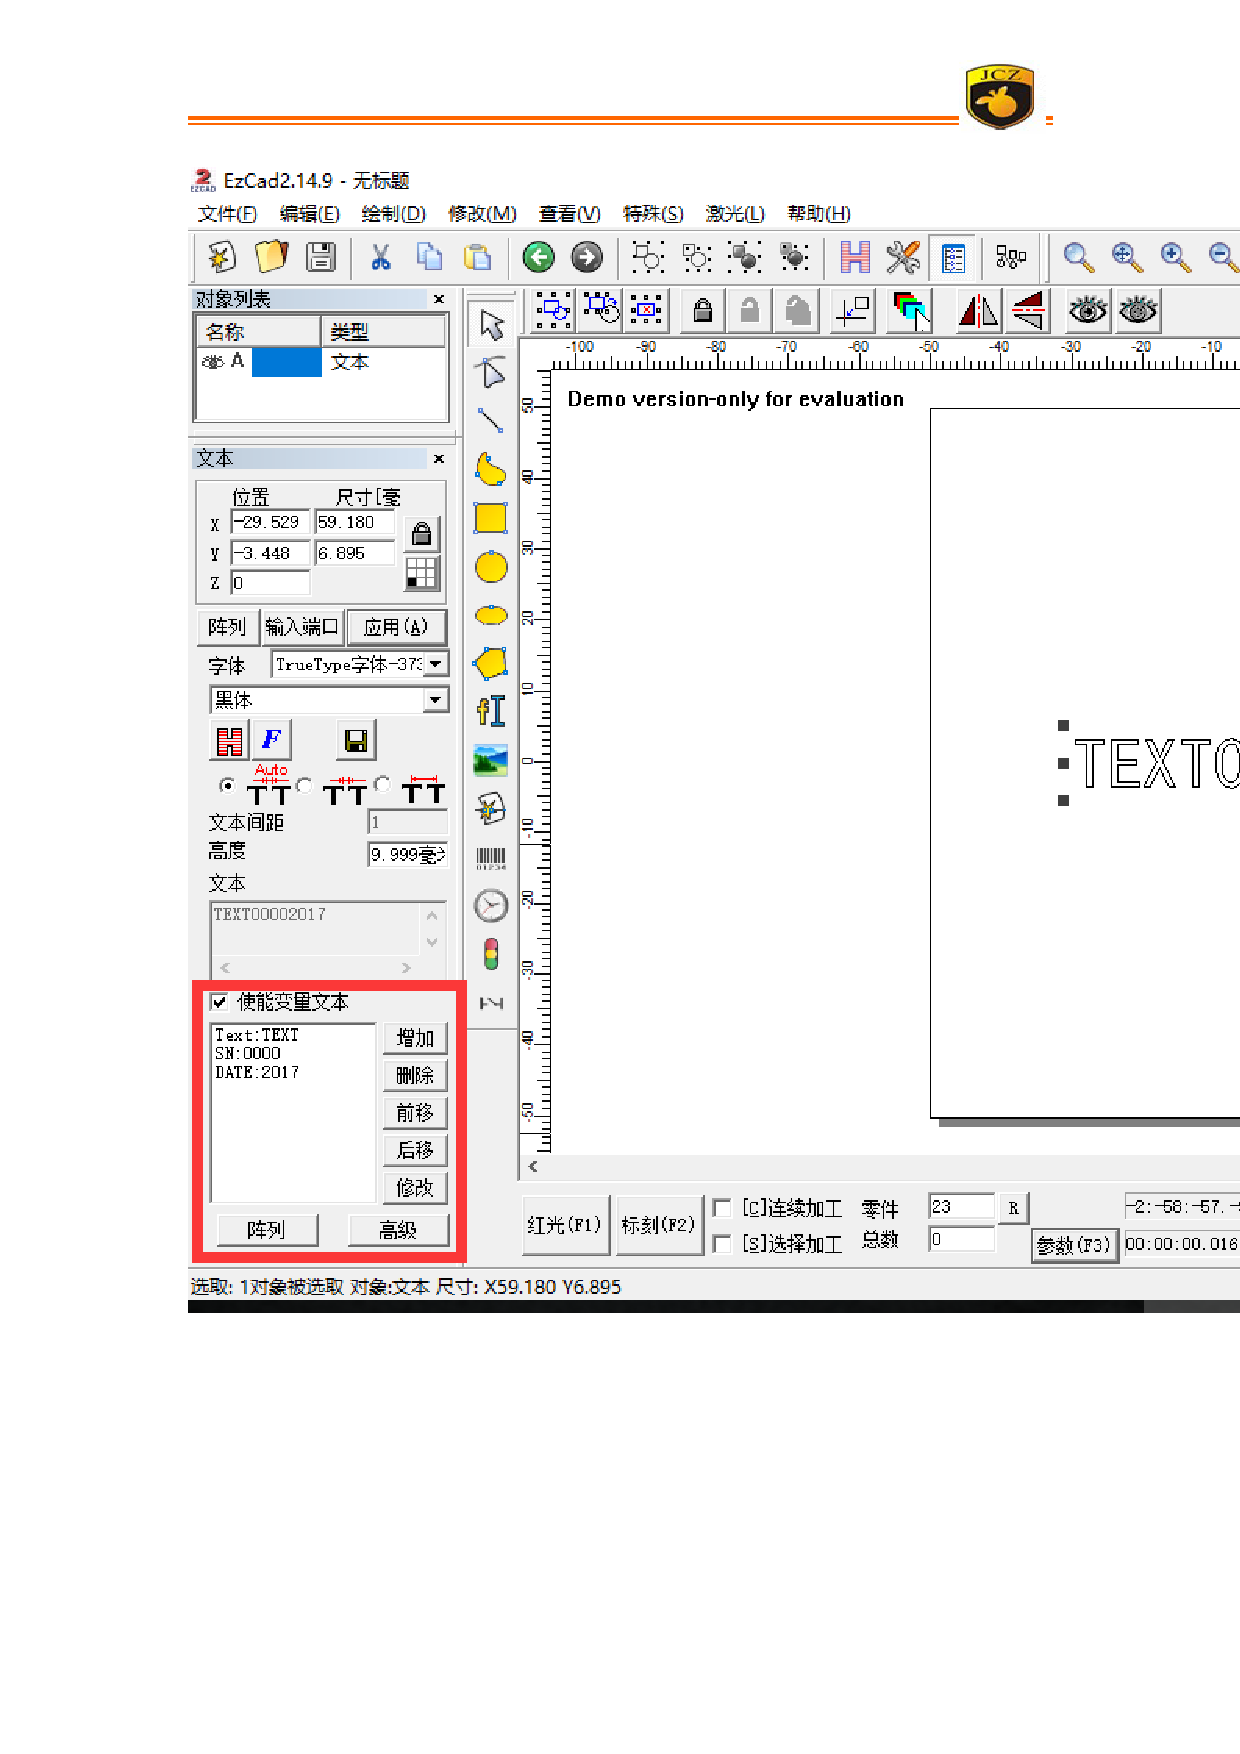Image resolution: width=1240 pixels, height=1754 pixels.
Task: Select the Auto text spacing radio button
Action: (227, 786)
